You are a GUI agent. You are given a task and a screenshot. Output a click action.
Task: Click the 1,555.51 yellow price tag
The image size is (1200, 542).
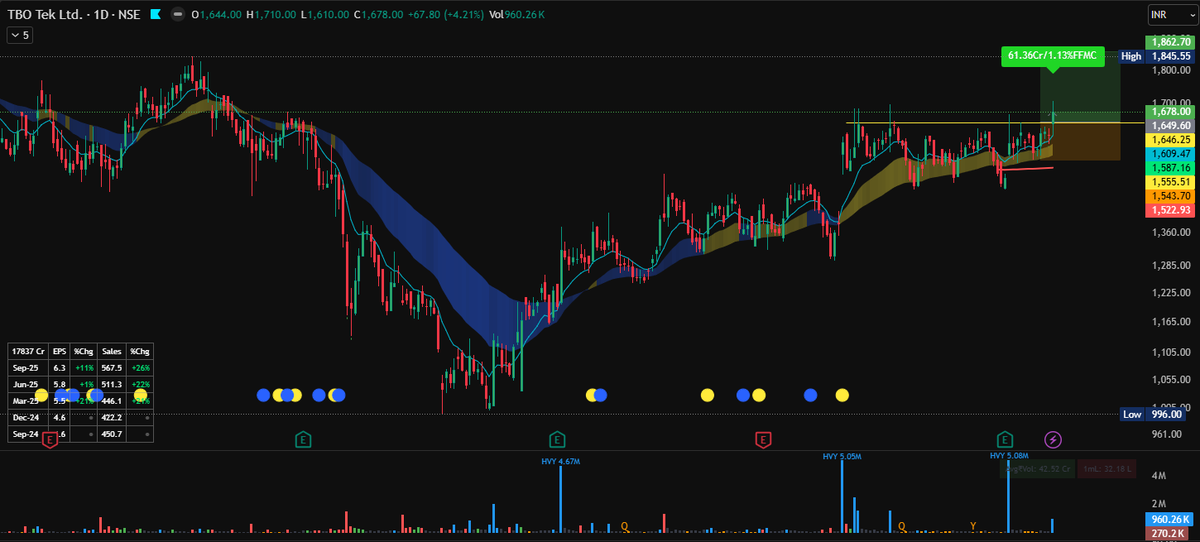click(x=1170, y=182)
